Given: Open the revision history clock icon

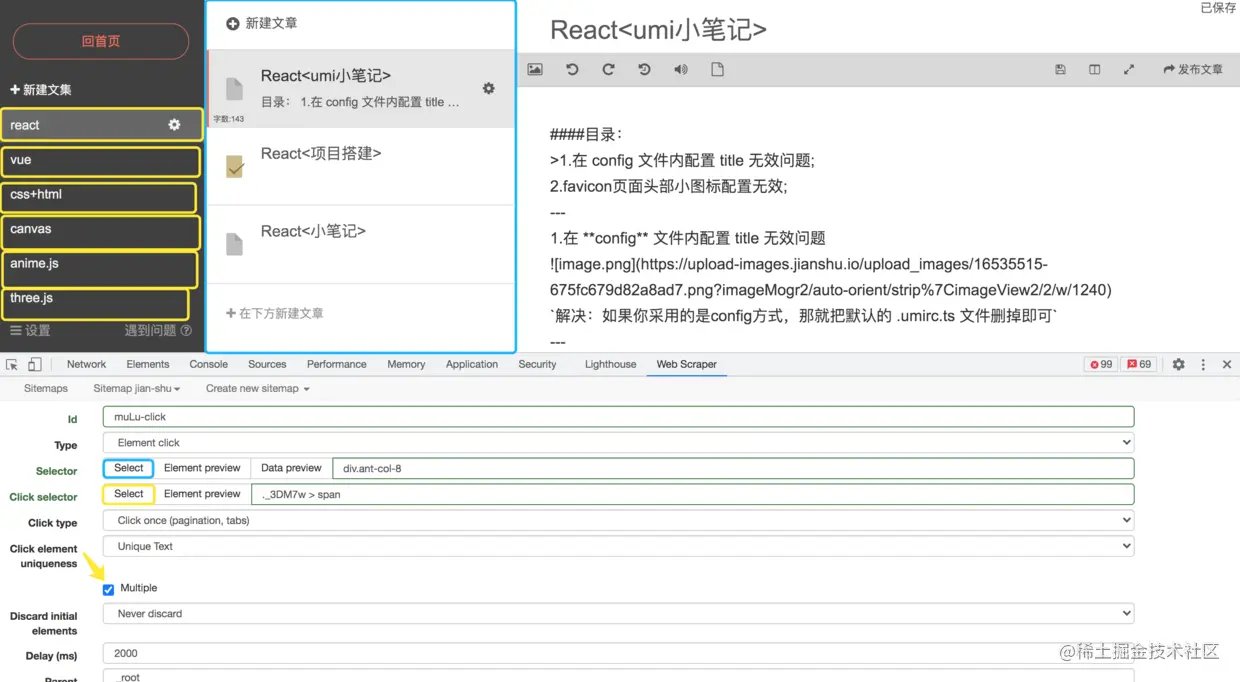Looking at the screenshot, I should click(x=644, y=70).
